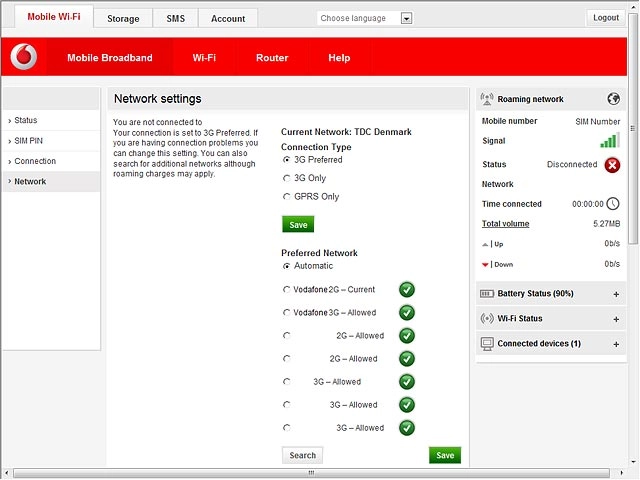Click the vertical scrollbar thumb
Viewport: 640px width, 480px height.
pos(633,129)
